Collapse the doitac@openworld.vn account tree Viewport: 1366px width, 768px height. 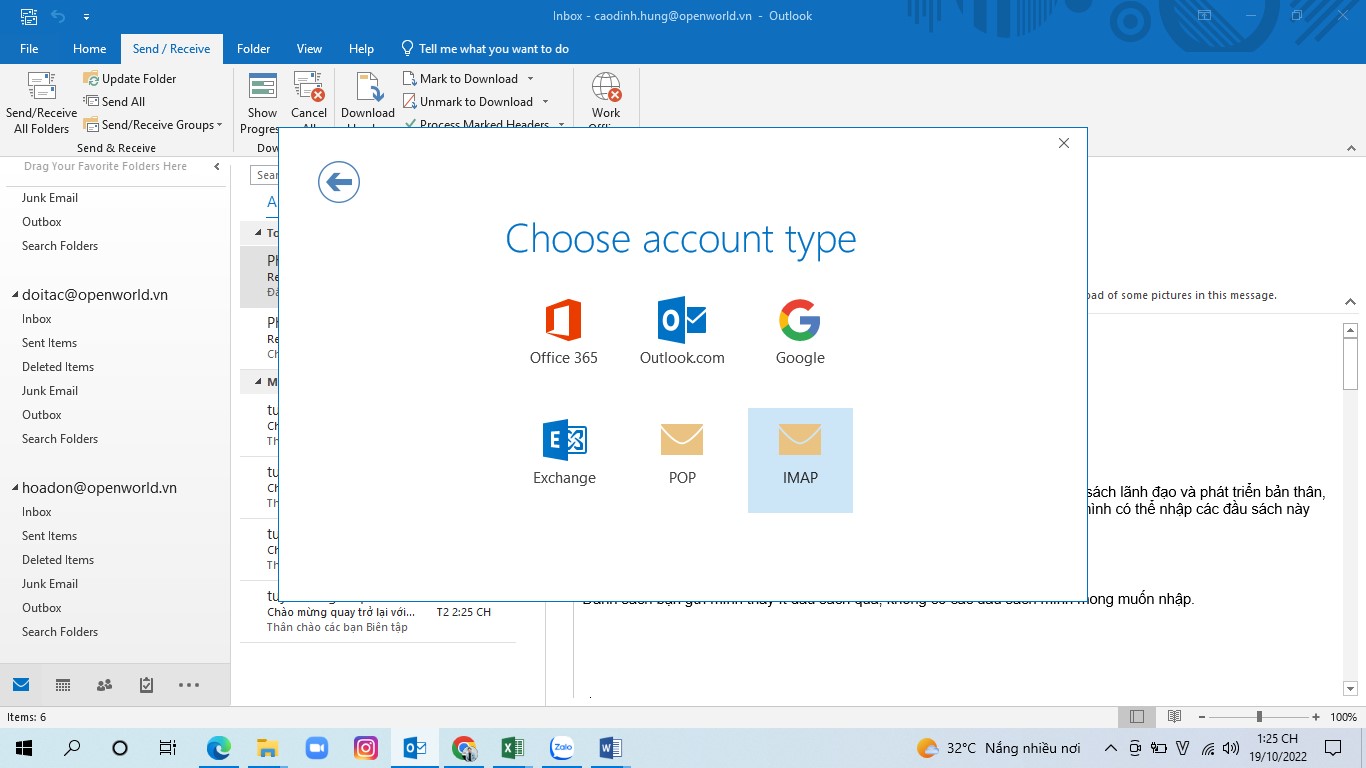(x=15, y=295)
